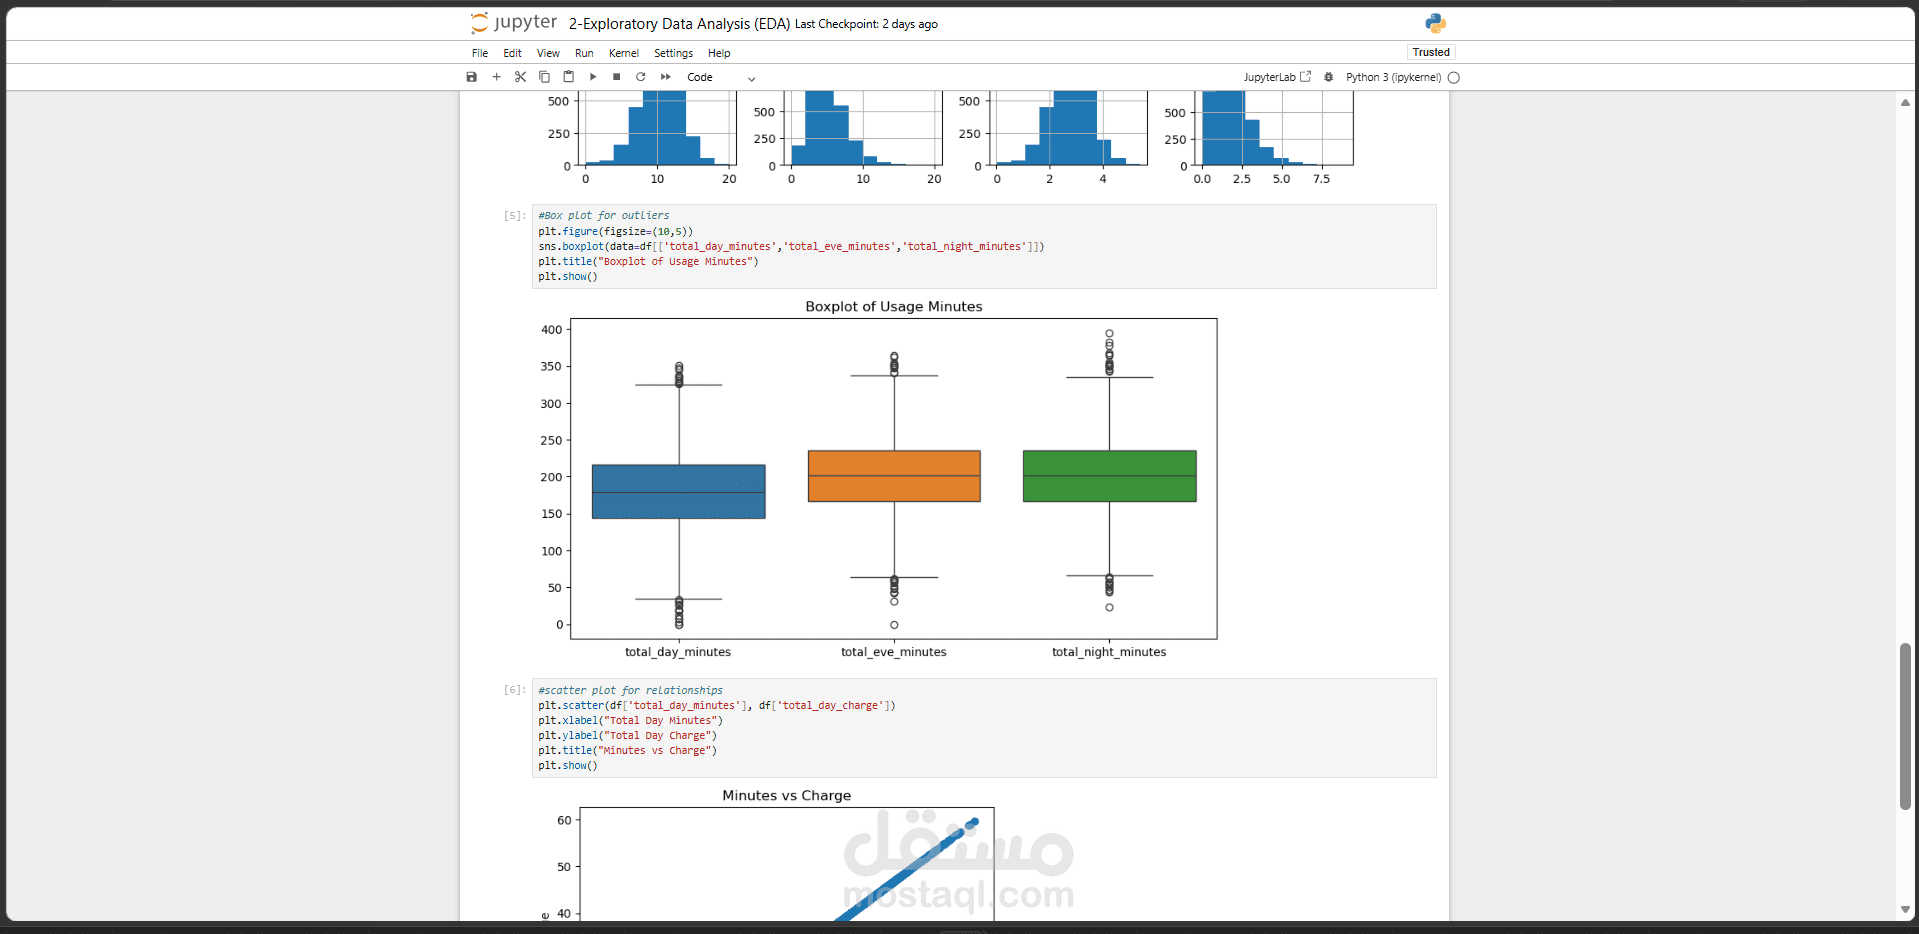Click the orange total_eve_minutes box
The image size is (1919, 934).
(894, 476)
